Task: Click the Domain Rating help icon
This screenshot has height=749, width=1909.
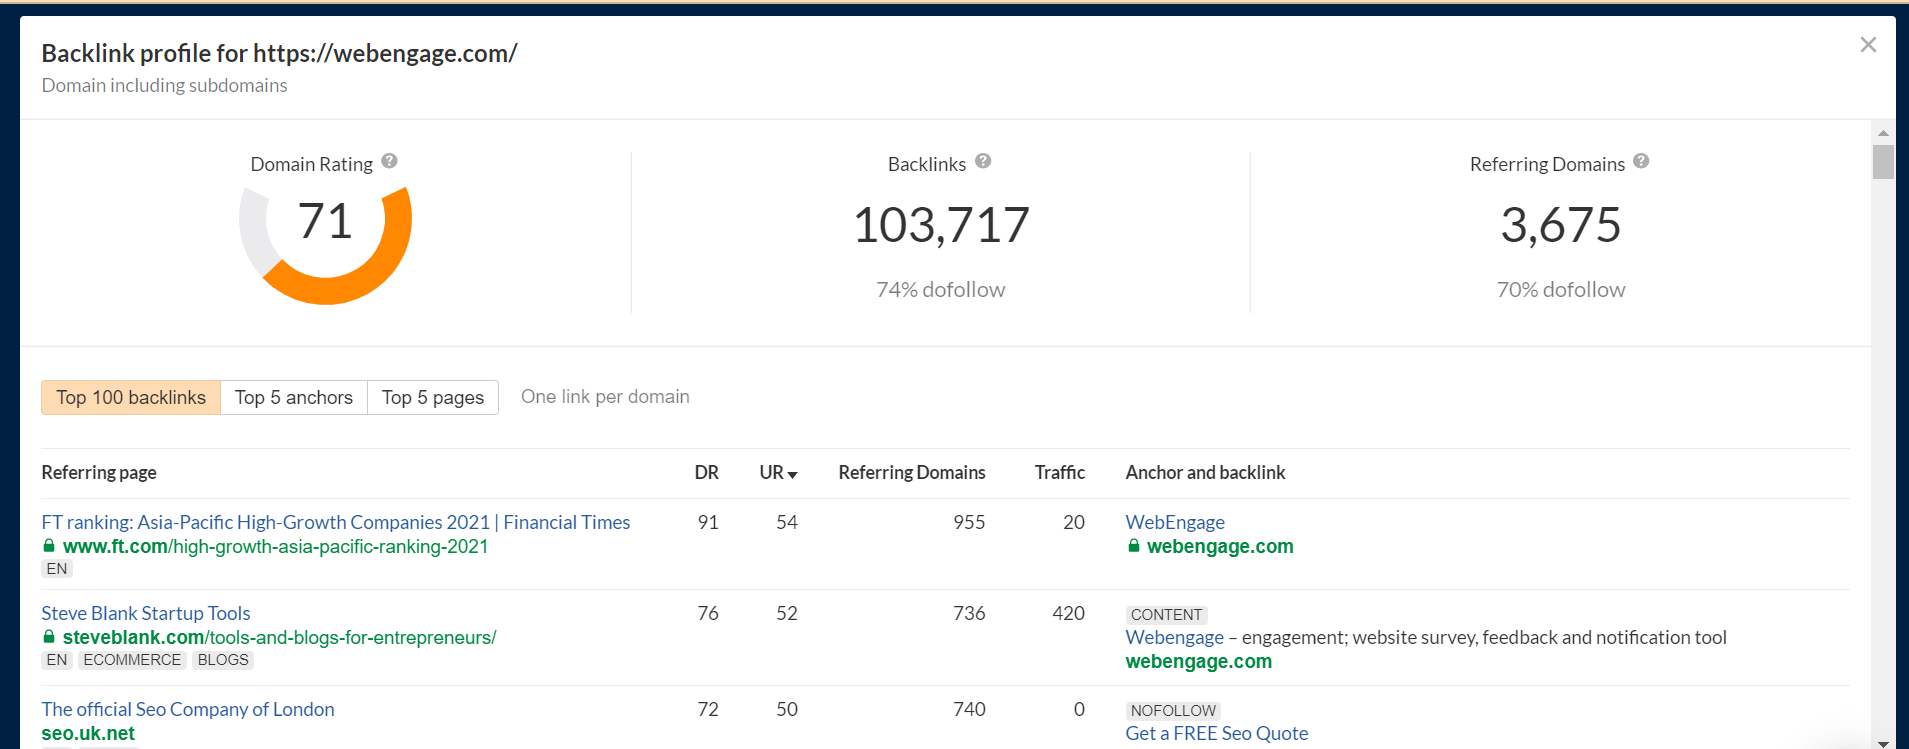Action: pyautogui.click(x=390, y=161)
